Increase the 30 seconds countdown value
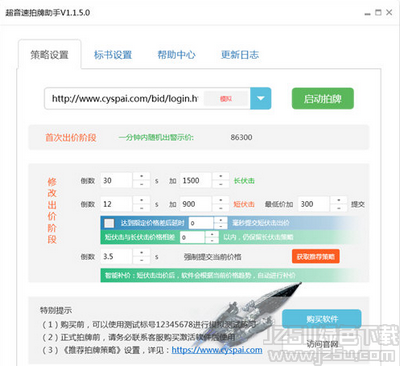The width and height of the screenshot is (400, 366). (x=142, y=176)
